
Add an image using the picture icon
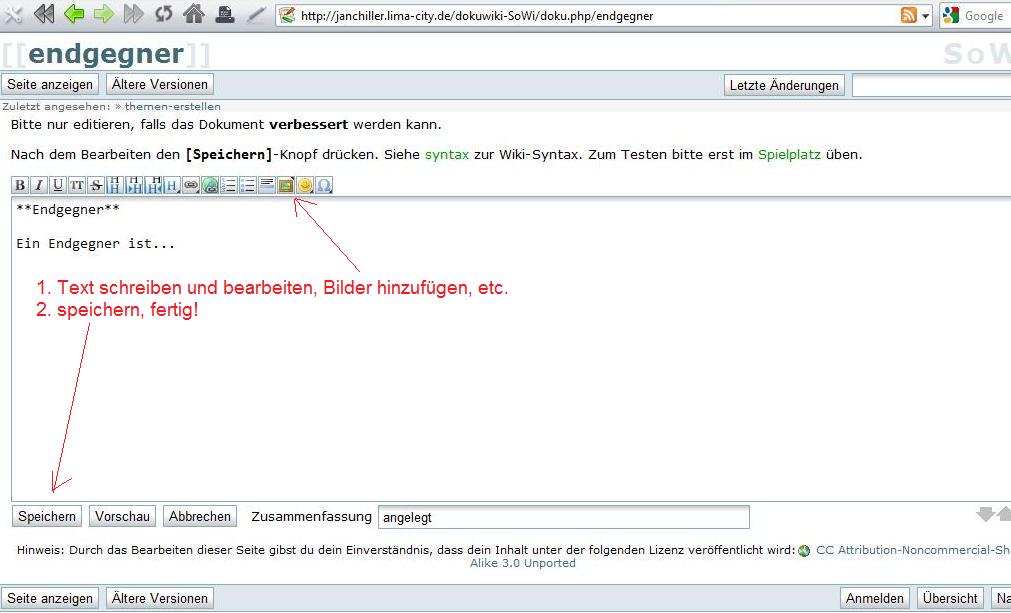tap(286, 185)
